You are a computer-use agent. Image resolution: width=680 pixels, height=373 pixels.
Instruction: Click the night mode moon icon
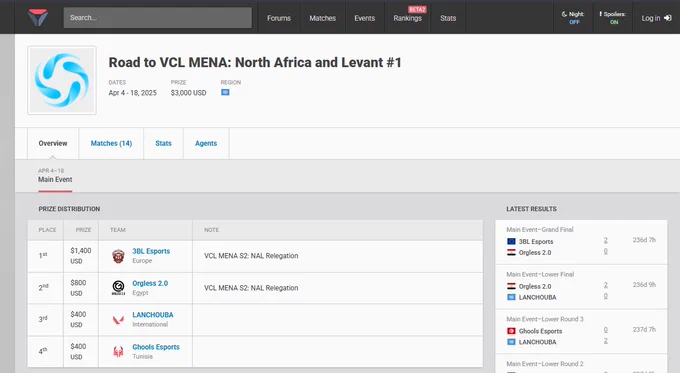564,14
